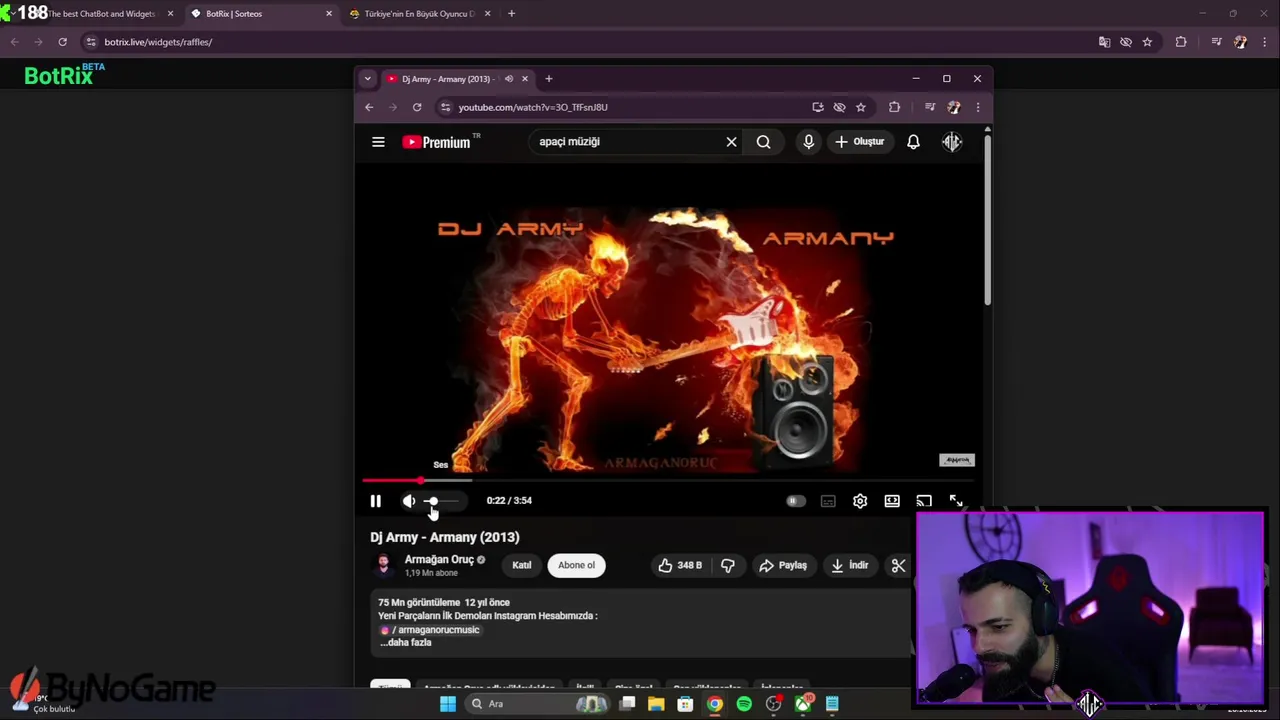Bookmark the BotRix page with the star
The width and height of the screenshot is (1280, 720).
pyautogui.click(x=1147, y=42)
